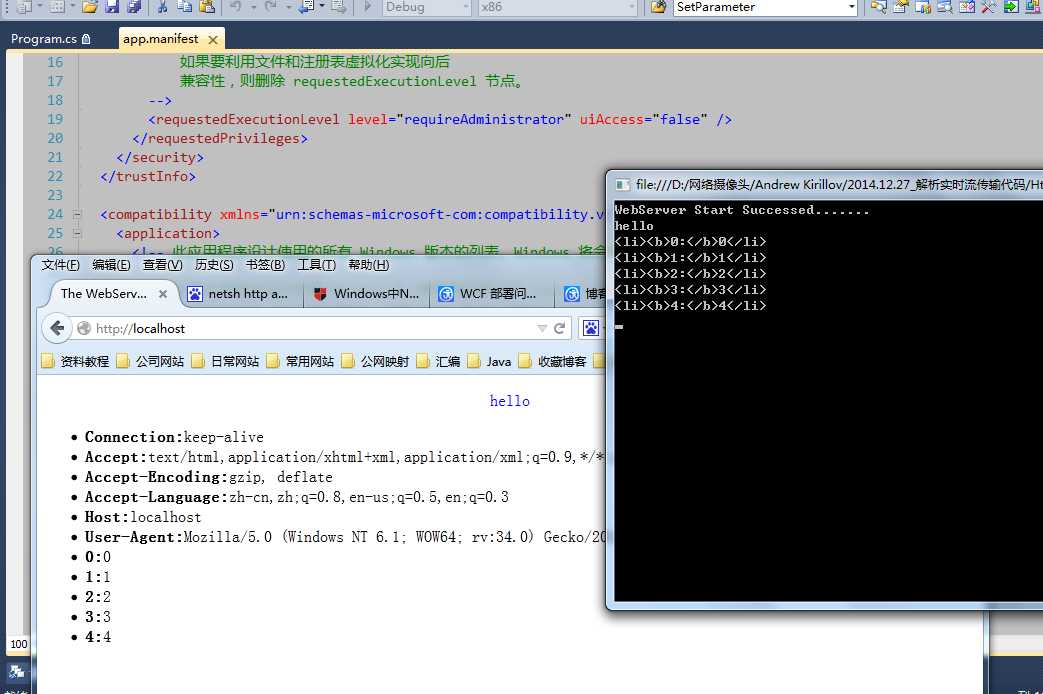
Task: Undo the last edit in Visual Studio
Action: 236,7
